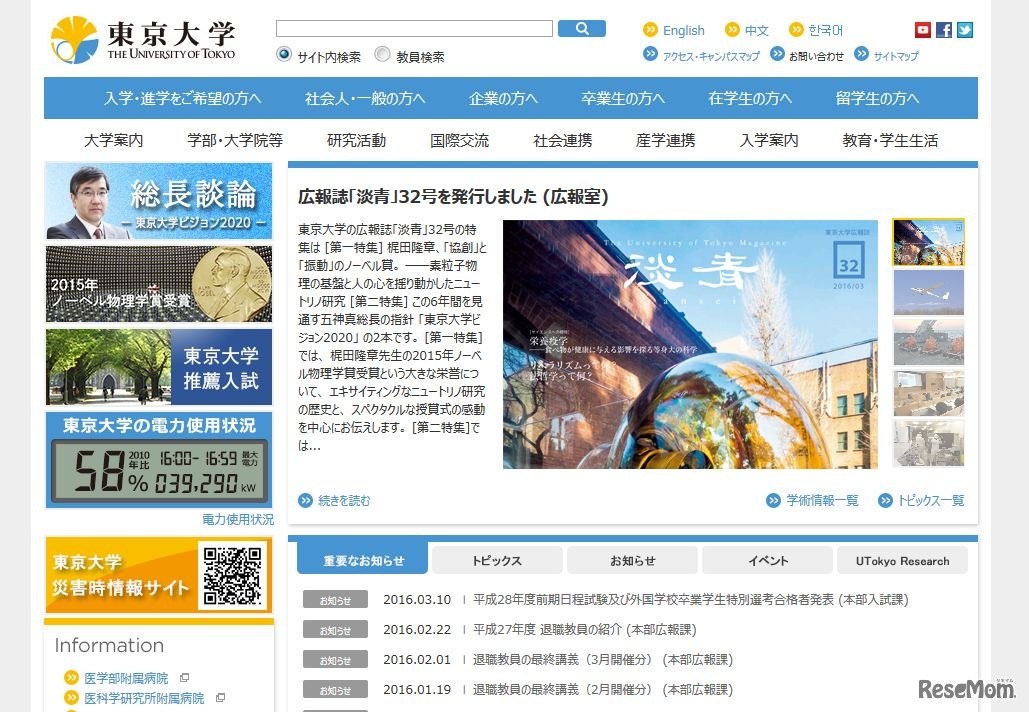Open the 東京大学推薦入試 banner
The width and height of the screenshot is (1029, 712).
pyautogui.click(x=159, y=367)
